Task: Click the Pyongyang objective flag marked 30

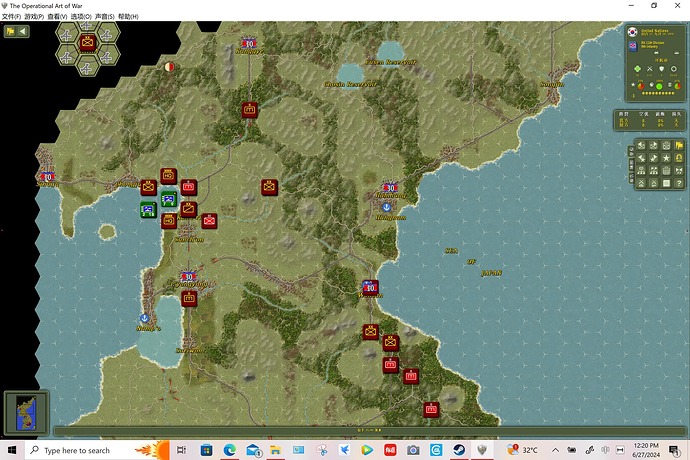Action: point(188,277)
